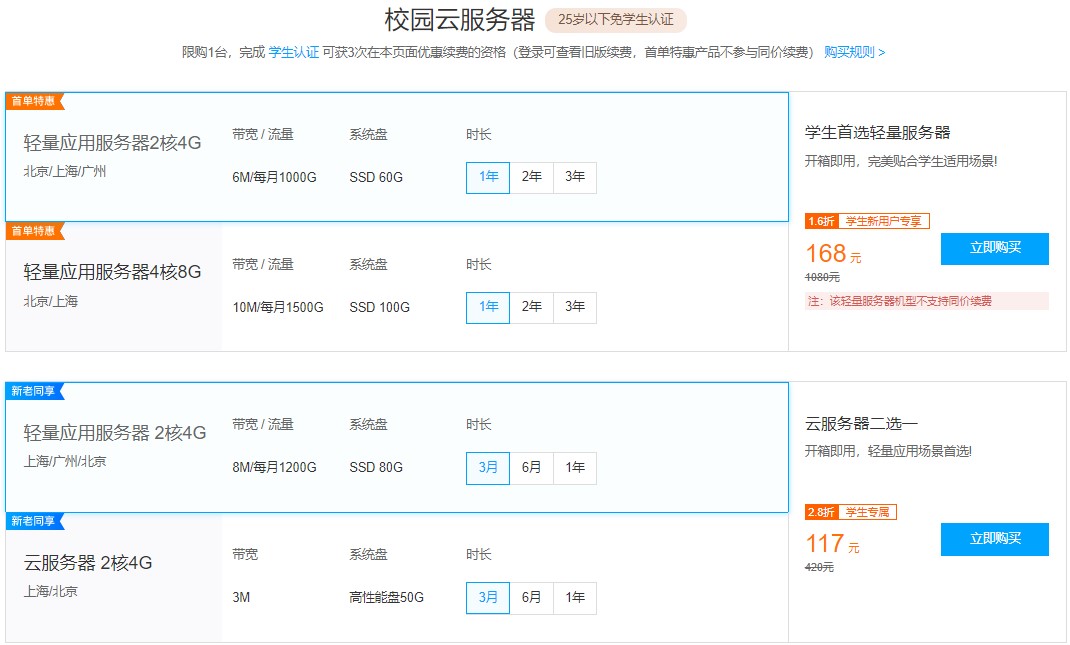Click the 1.6折 学生新用户专享 discount tag
The height and width of the screenshot is (645, 1070).
[867, 221]
